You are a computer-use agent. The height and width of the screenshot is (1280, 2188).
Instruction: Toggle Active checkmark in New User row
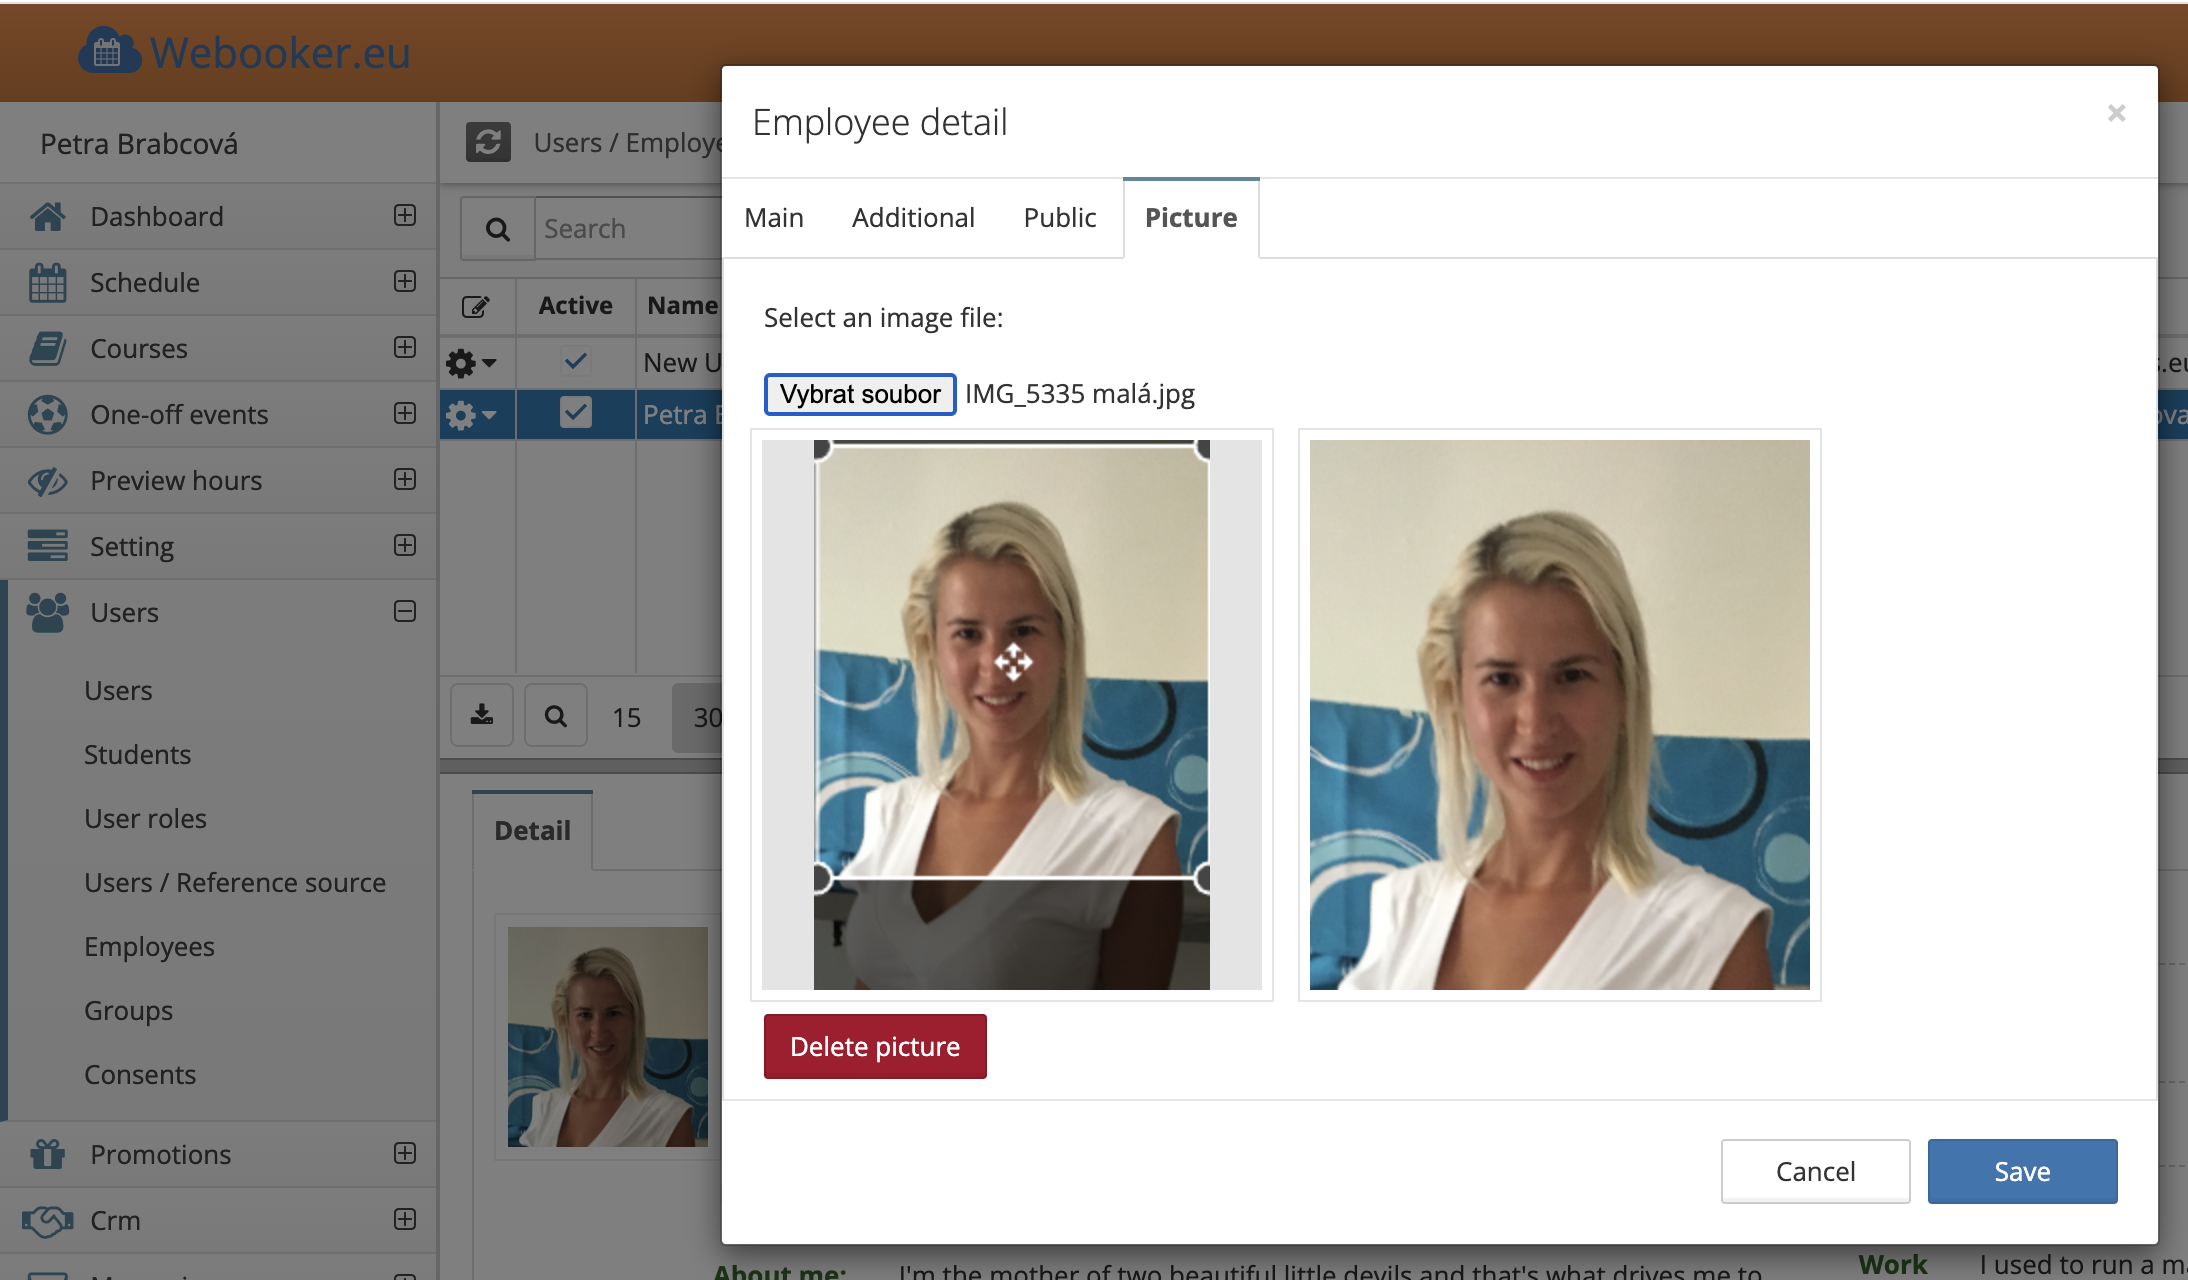[x=576, y=361]
